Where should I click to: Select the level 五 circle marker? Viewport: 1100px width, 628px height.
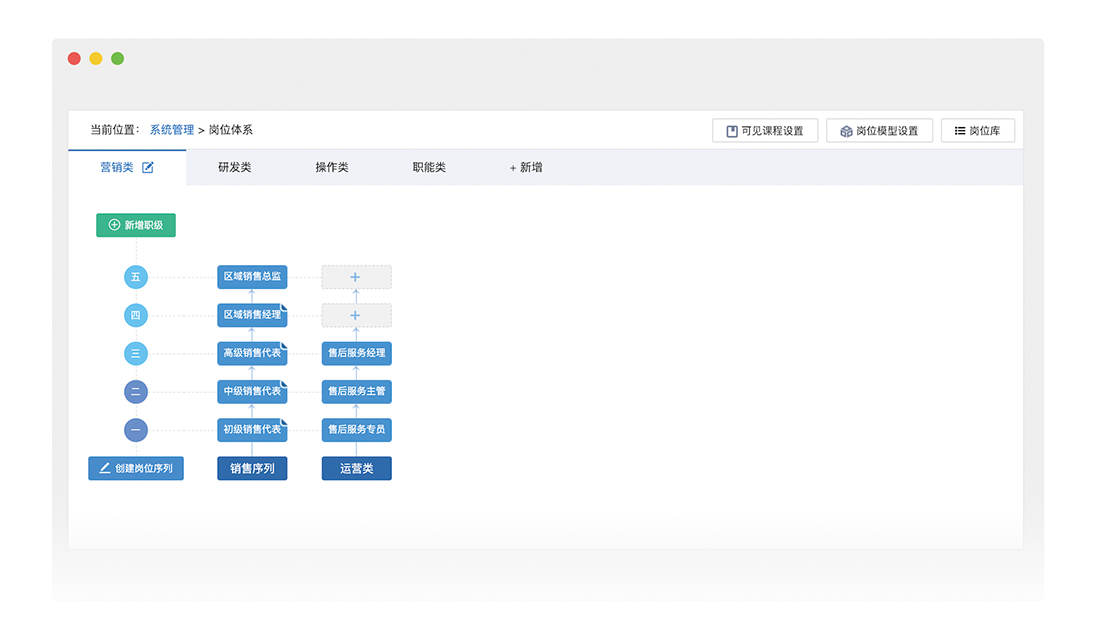[136, 277]
